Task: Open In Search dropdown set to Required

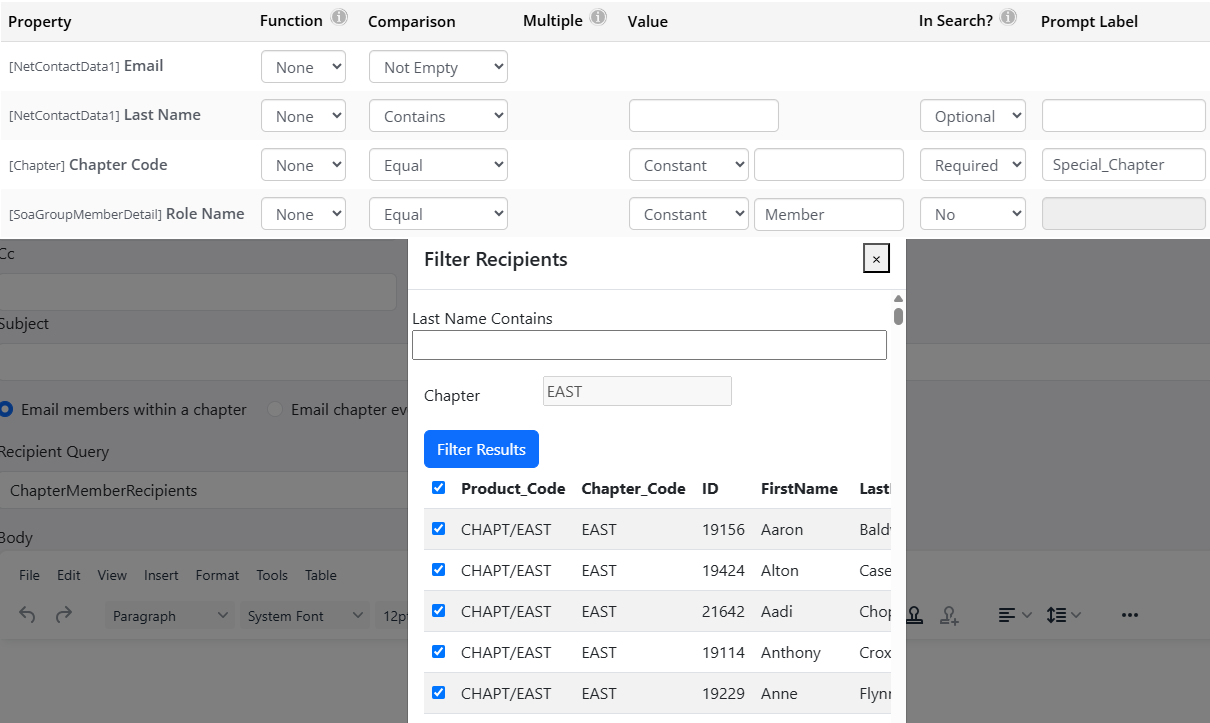Action: click(x=972, y=165)
